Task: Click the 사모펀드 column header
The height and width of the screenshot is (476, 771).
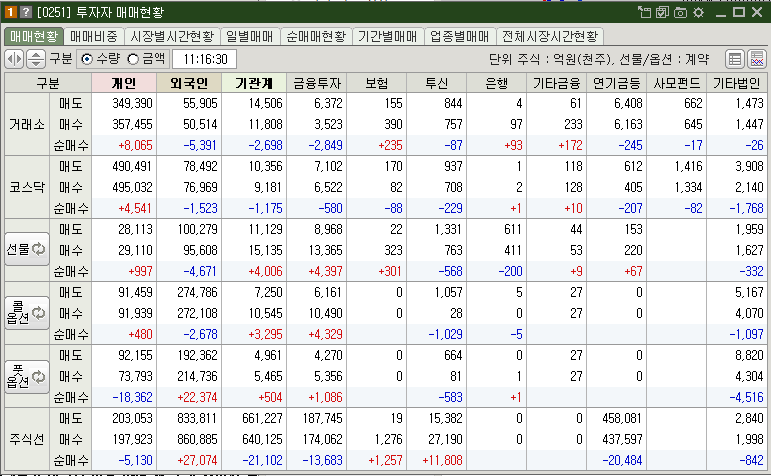Action: pos(677,83)
